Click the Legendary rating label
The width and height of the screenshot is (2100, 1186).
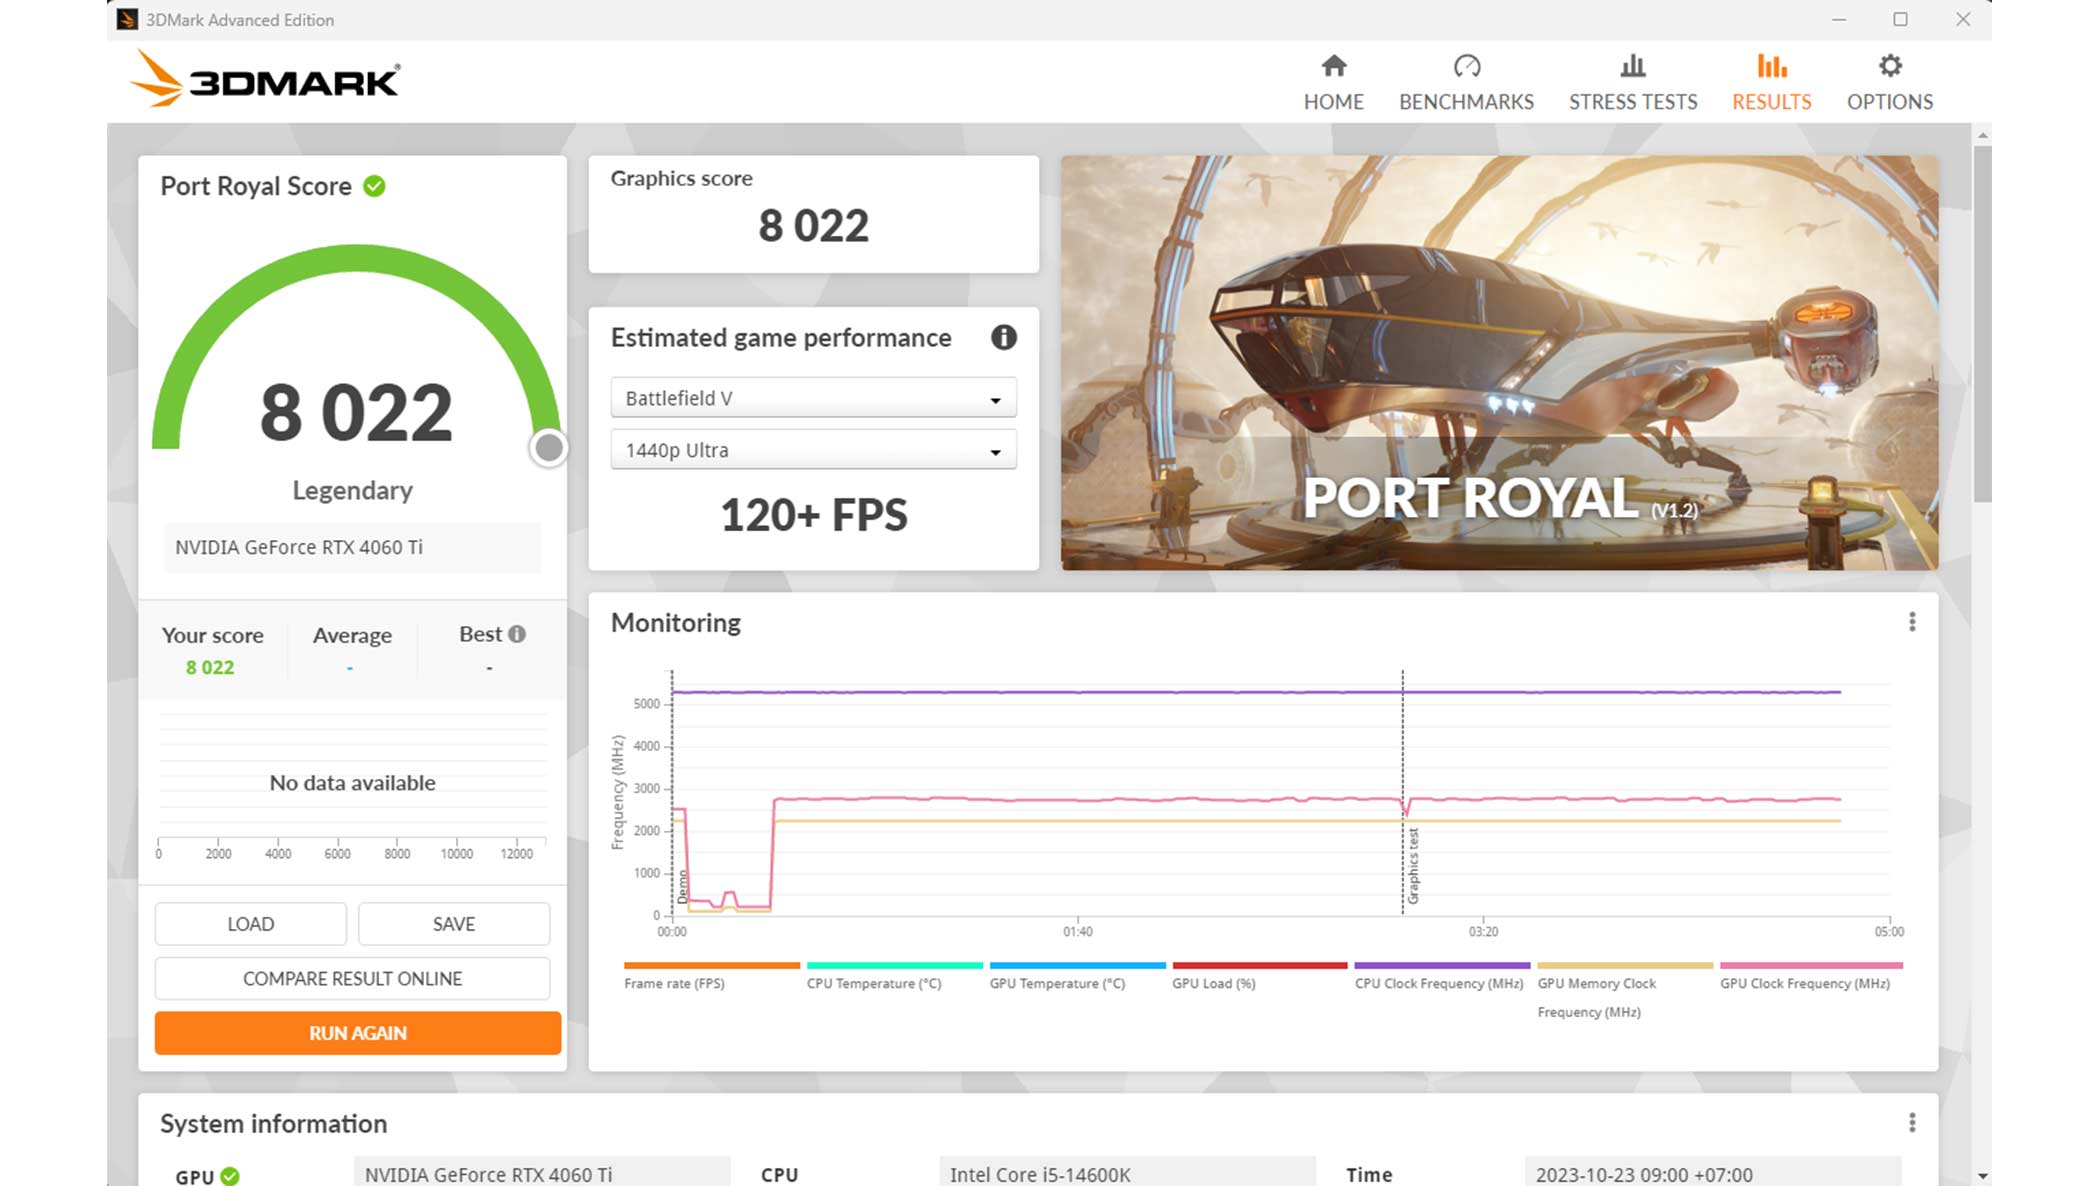352,490
